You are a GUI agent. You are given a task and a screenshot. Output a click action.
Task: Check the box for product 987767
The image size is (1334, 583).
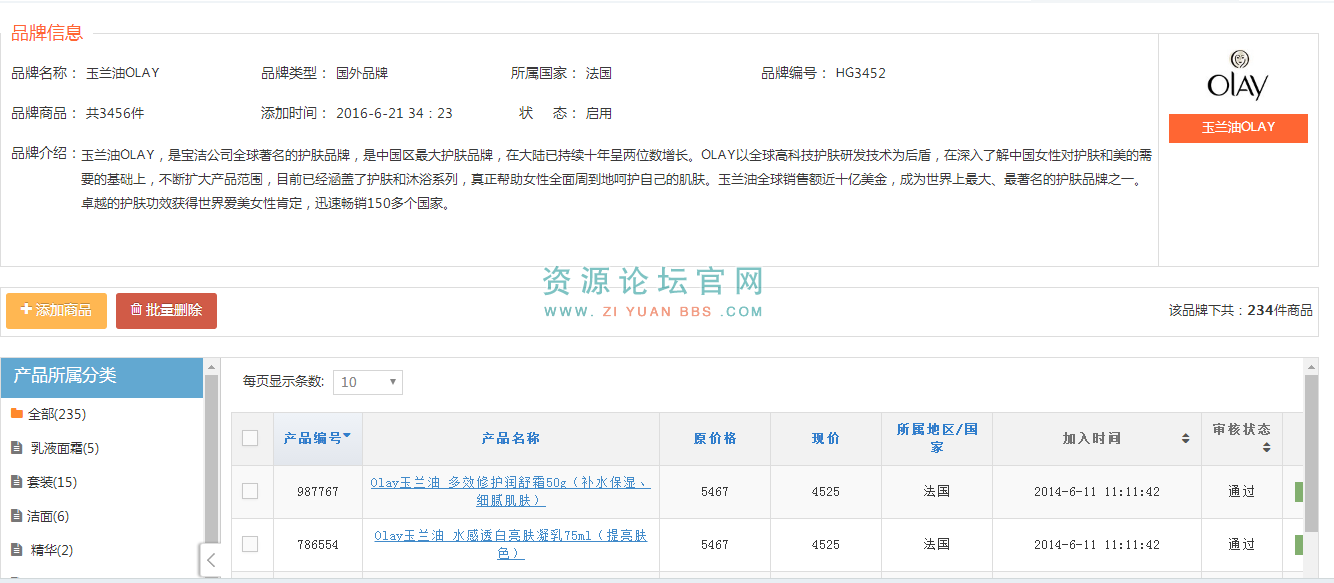click(250, 491)
